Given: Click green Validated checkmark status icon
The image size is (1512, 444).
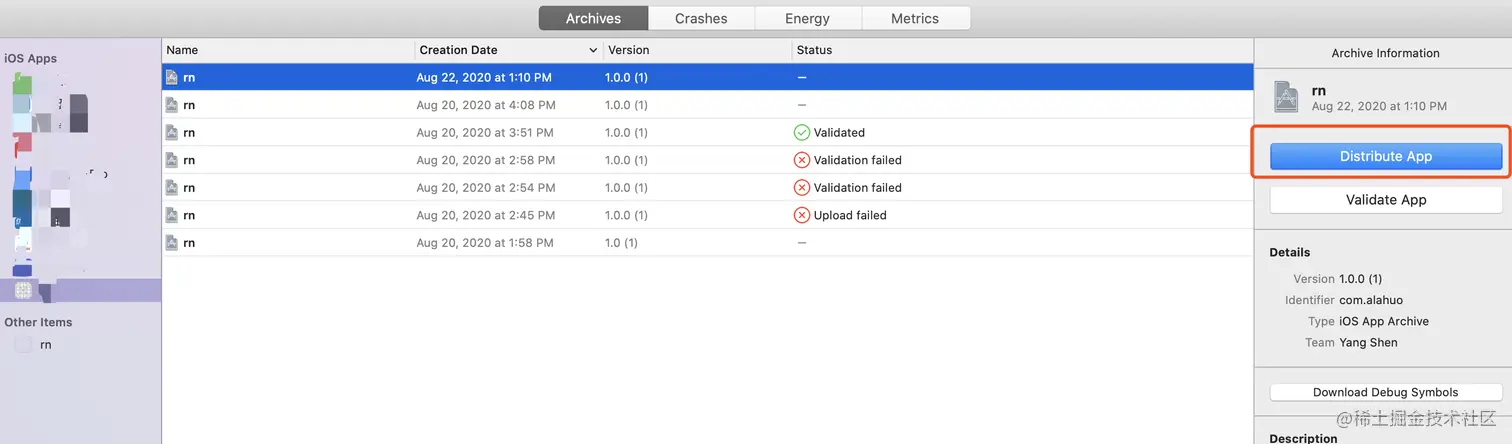Looking at the screenshot, I should pyautogui.click(x=801, y=132).
